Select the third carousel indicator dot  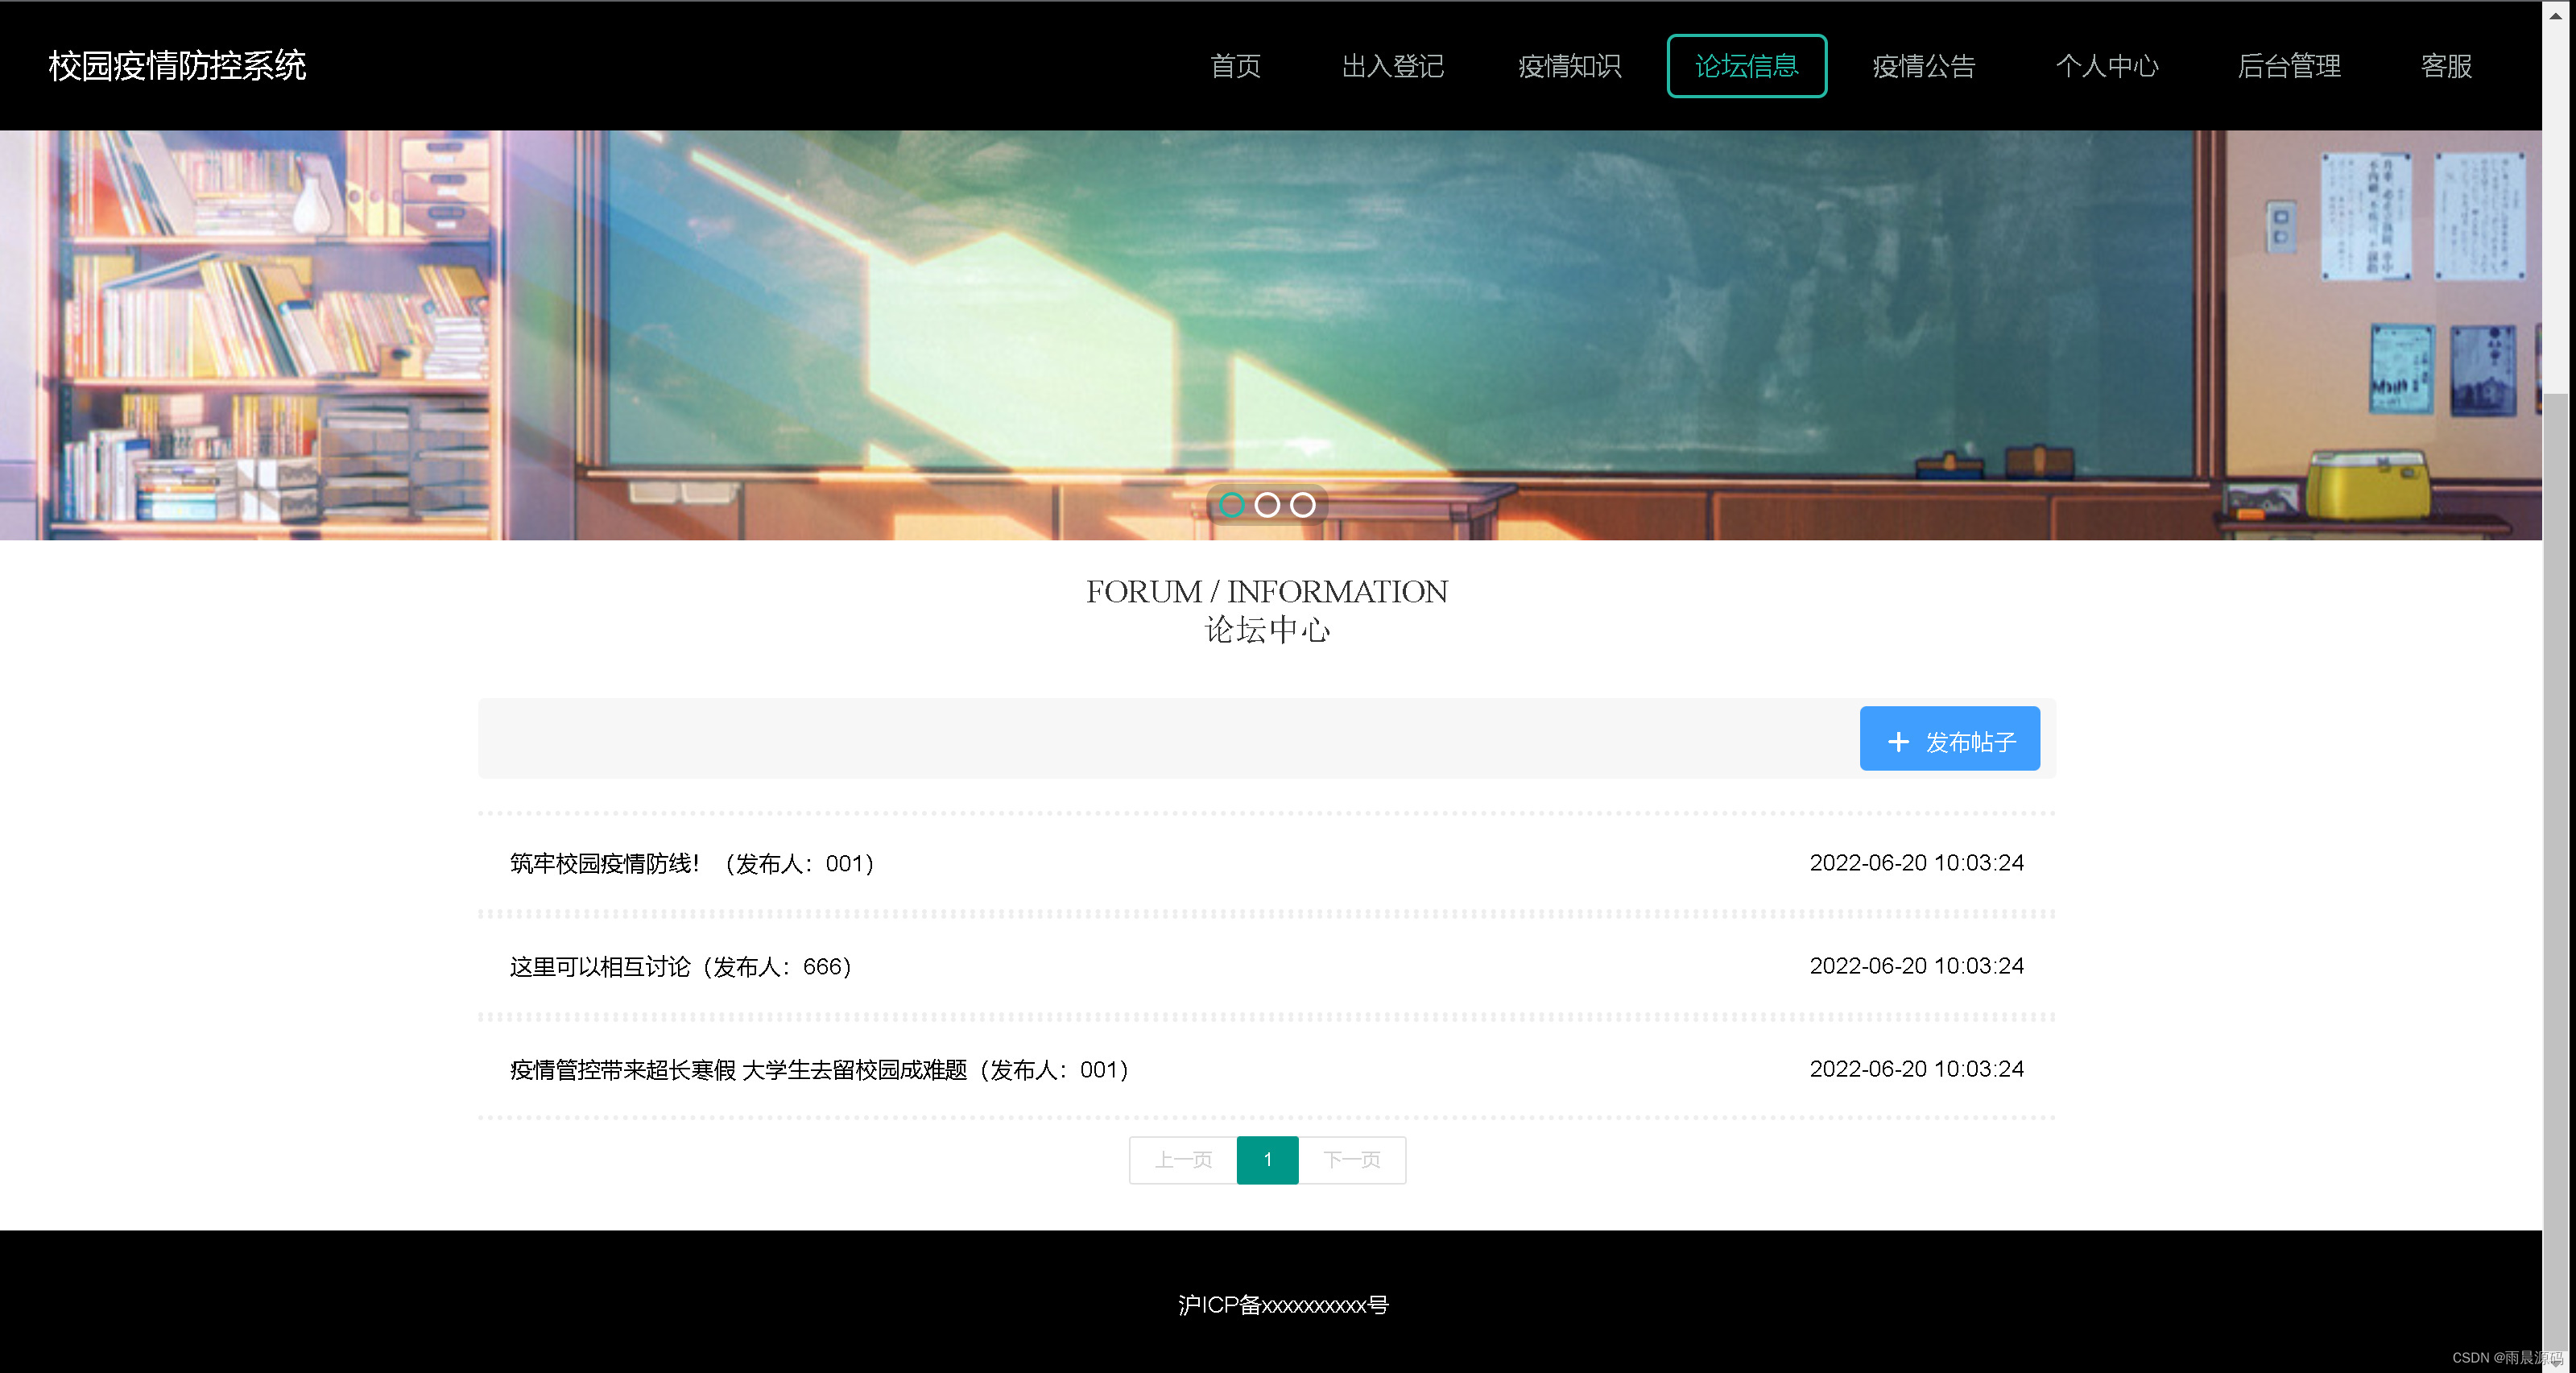(x=1302, y=505)
